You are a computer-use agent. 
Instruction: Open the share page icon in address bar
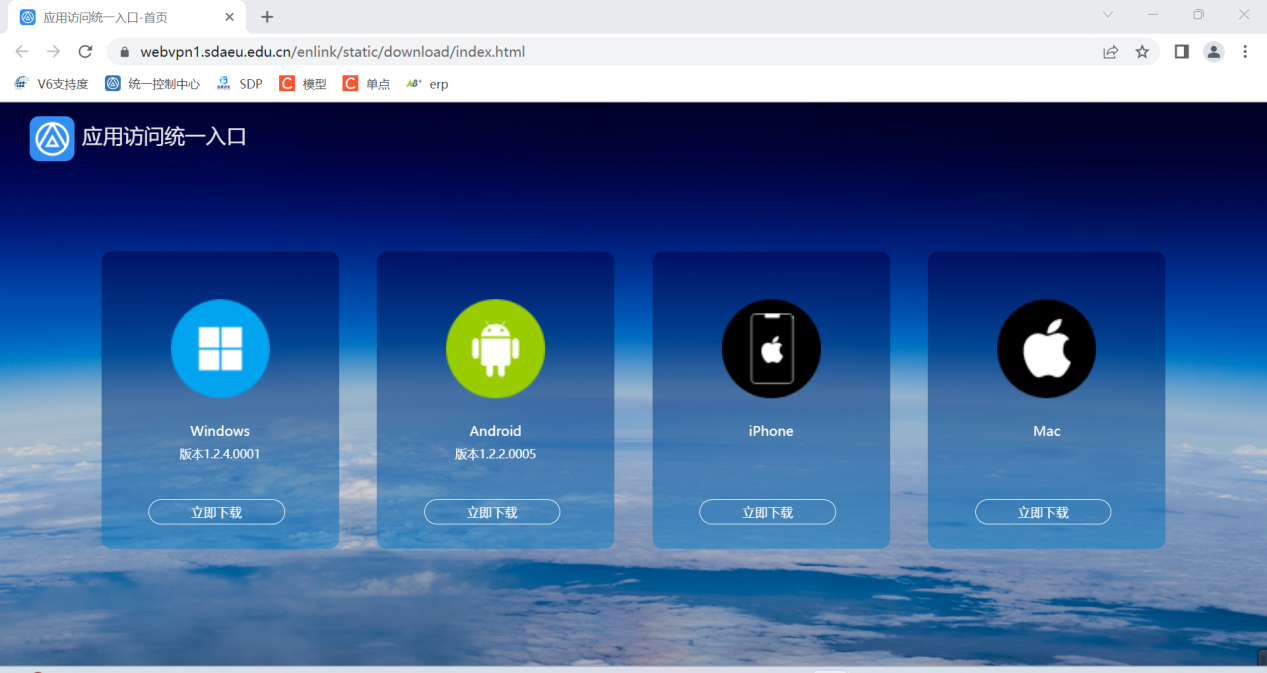click(1110, 52)
